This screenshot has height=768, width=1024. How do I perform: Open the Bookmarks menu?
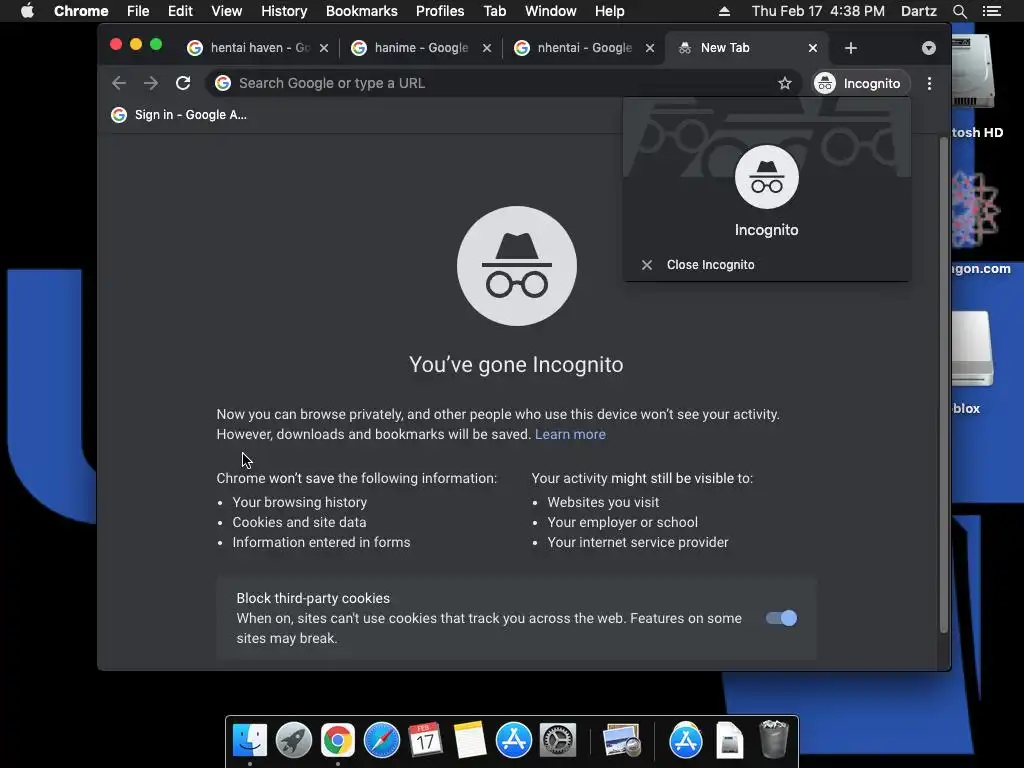362,11
